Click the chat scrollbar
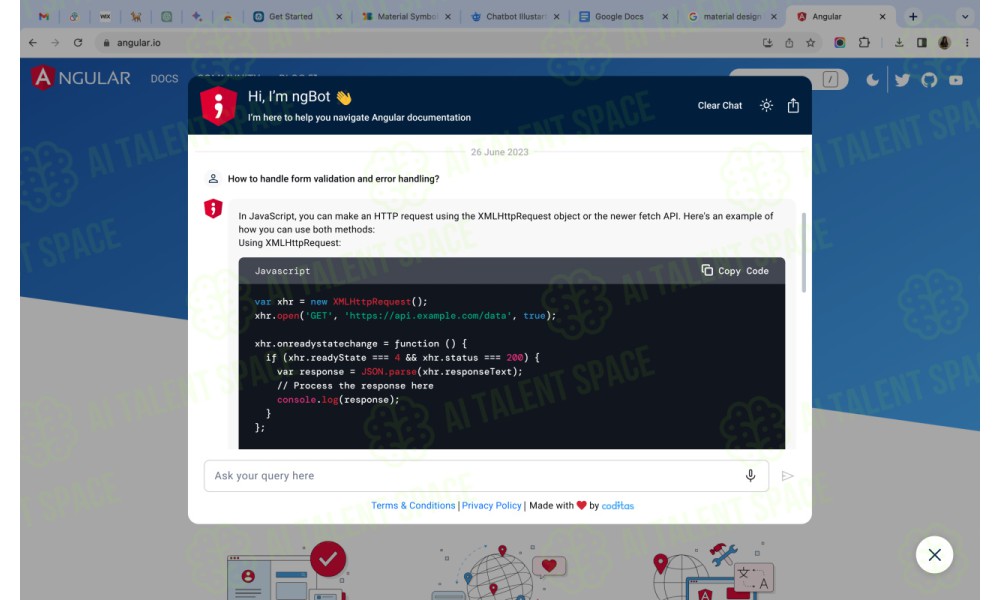1000x600 pixels. point(804,252)
